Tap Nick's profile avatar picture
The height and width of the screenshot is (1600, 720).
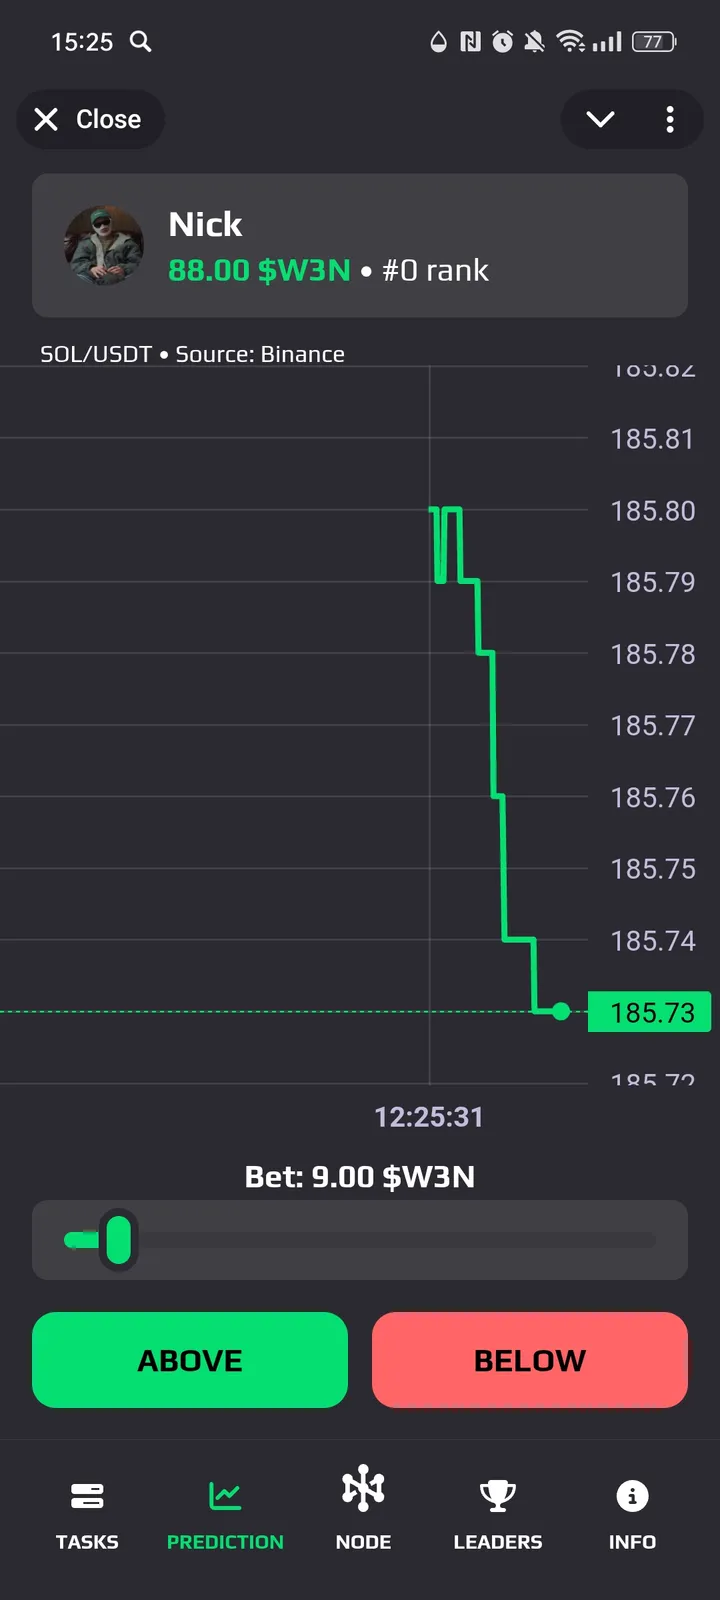coord(104,246)
